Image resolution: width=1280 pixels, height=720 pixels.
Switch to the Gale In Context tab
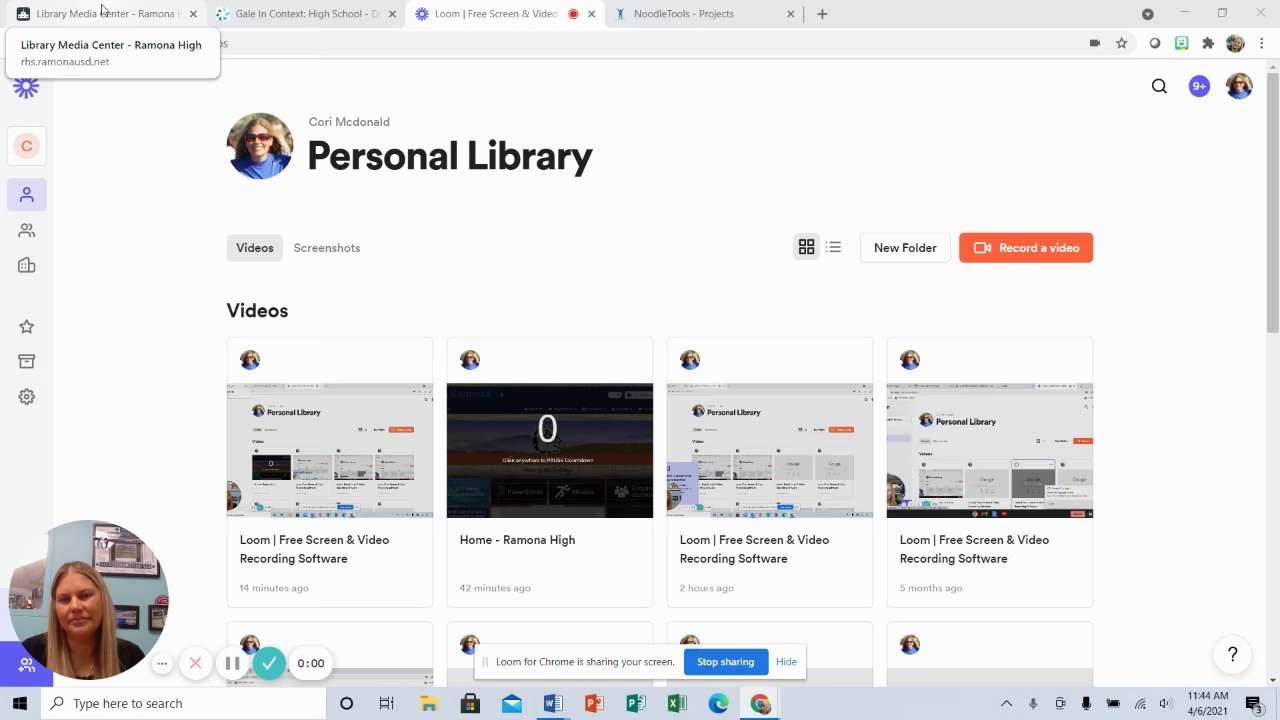tap(305, 14)
